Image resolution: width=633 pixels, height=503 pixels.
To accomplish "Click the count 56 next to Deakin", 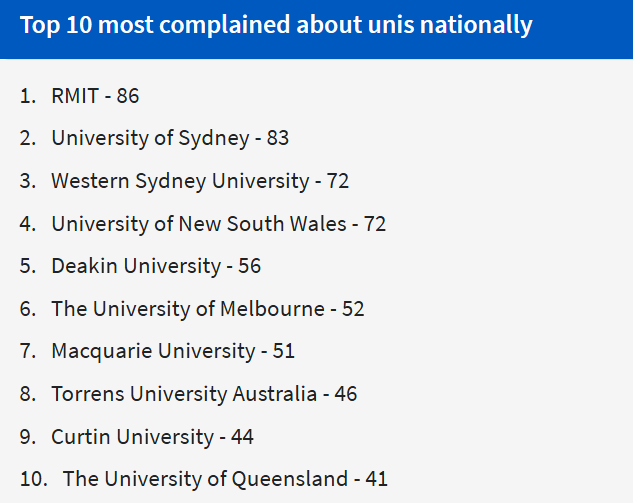I will (x=250, y=266).
